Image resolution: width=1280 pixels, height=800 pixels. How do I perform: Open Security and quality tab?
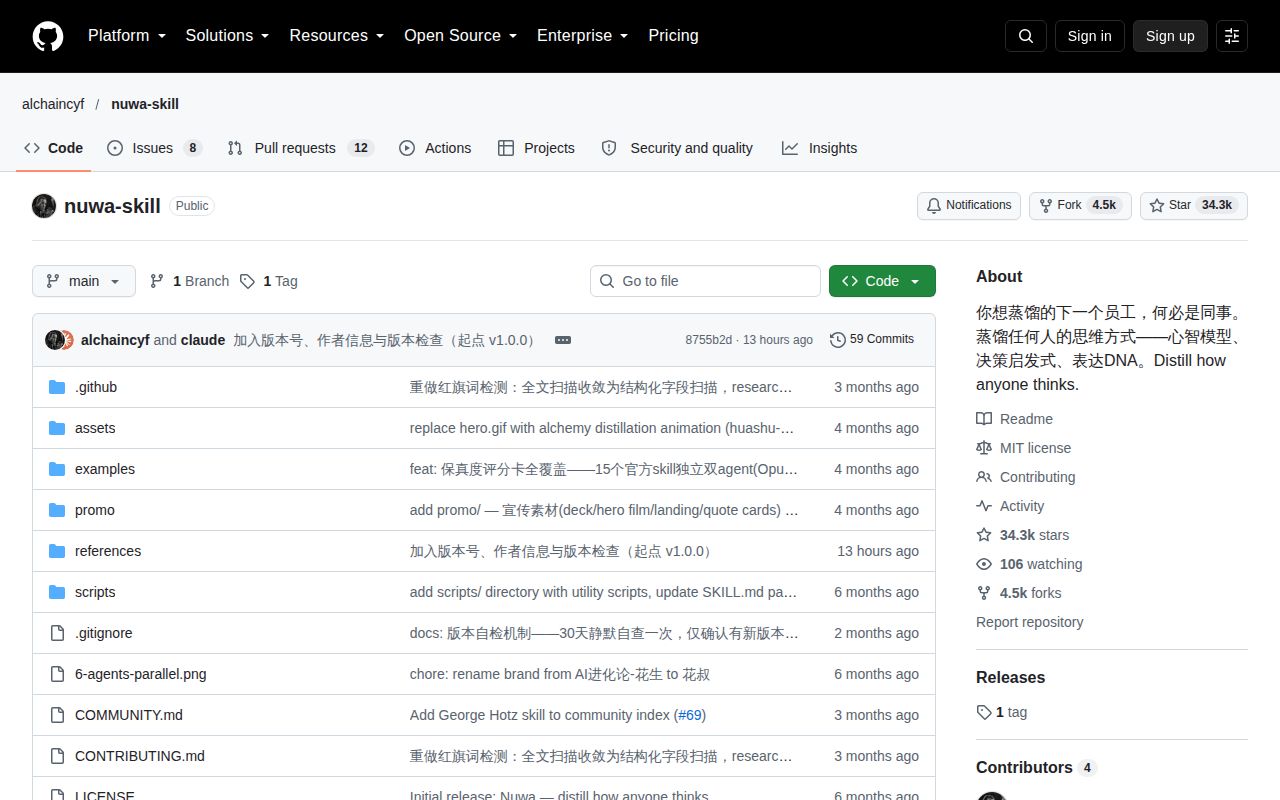click(x=677, y=148)
